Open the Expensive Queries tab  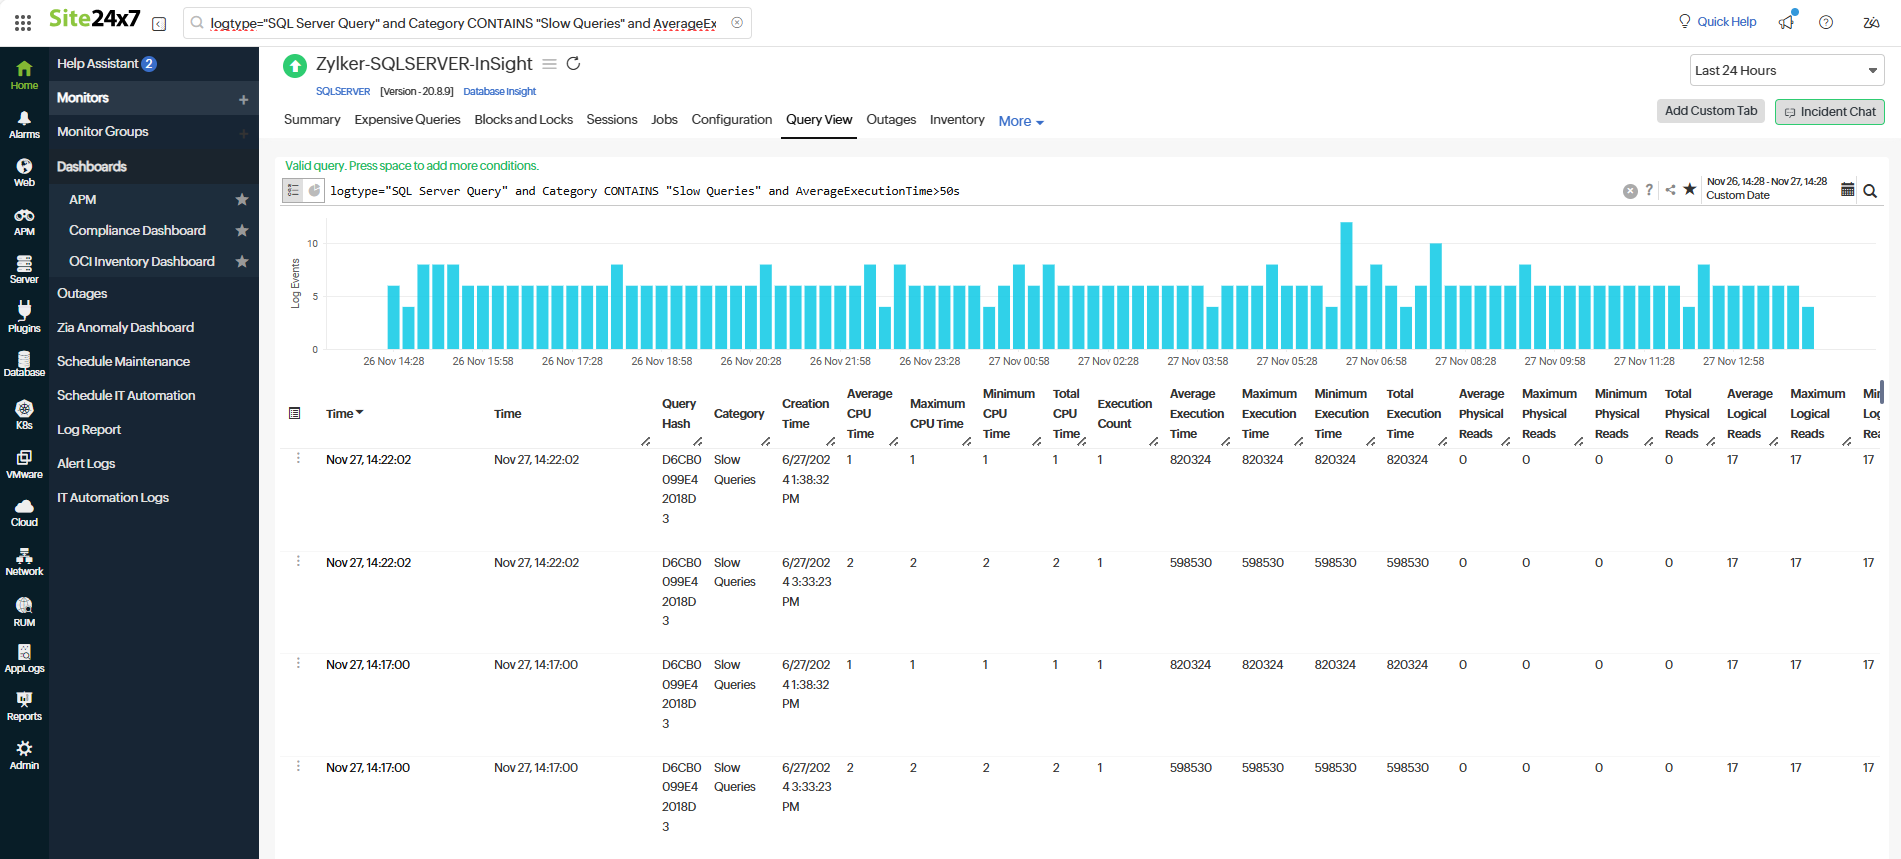pos(407,119)
